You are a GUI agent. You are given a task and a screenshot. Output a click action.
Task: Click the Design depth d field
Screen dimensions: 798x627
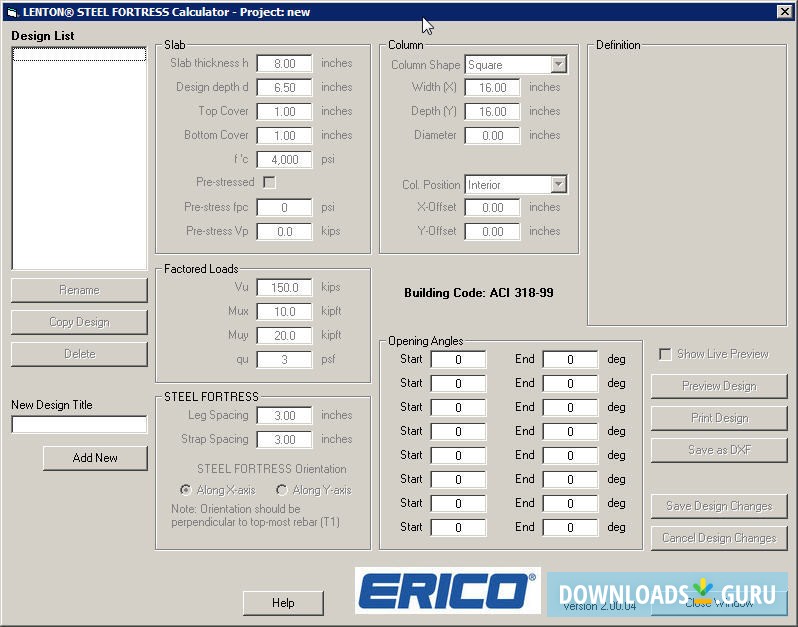coord(284,88)
